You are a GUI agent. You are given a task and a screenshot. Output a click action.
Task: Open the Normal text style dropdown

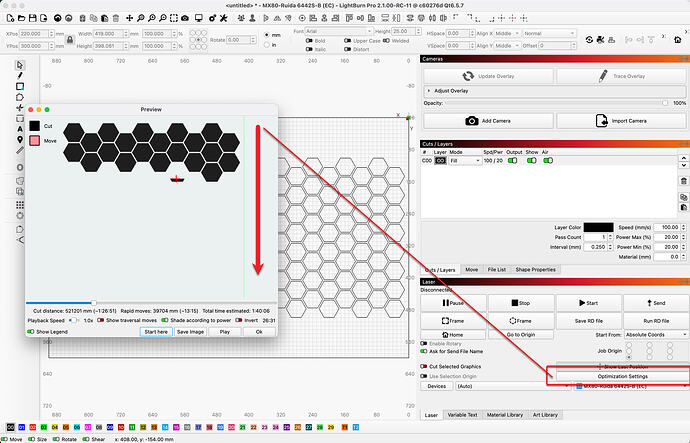tap(549, 33)
